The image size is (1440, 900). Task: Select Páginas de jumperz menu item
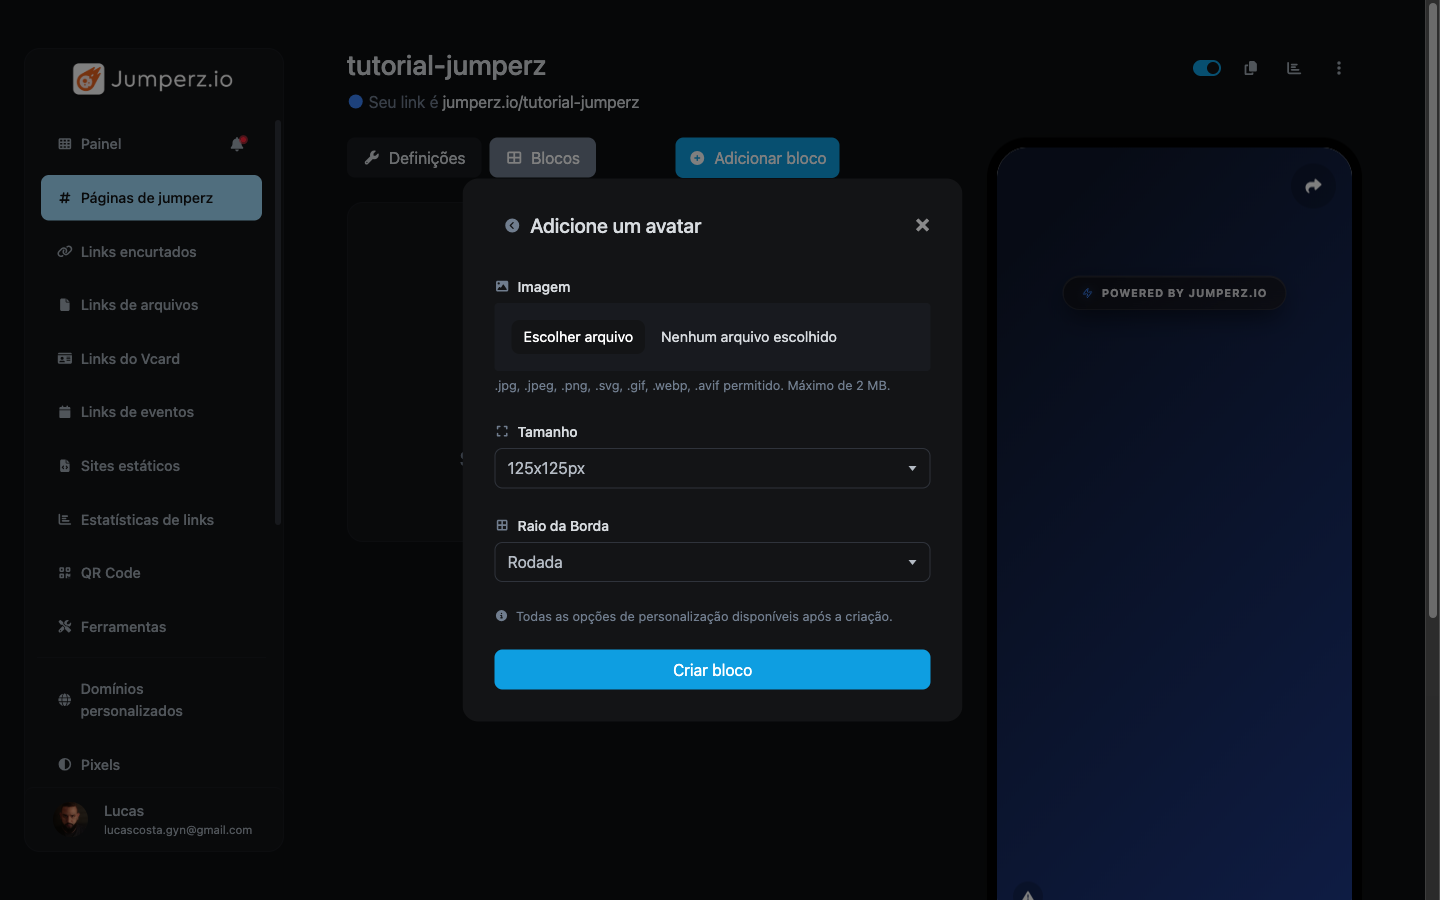tap(151, 198)
